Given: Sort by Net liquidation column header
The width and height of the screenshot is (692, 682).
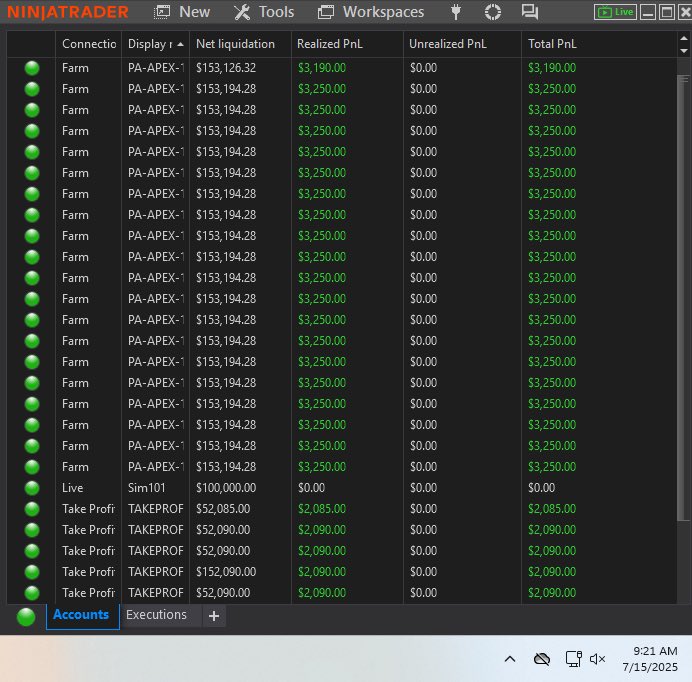Looking at the screenshot, I should click(x=240, y=44).
